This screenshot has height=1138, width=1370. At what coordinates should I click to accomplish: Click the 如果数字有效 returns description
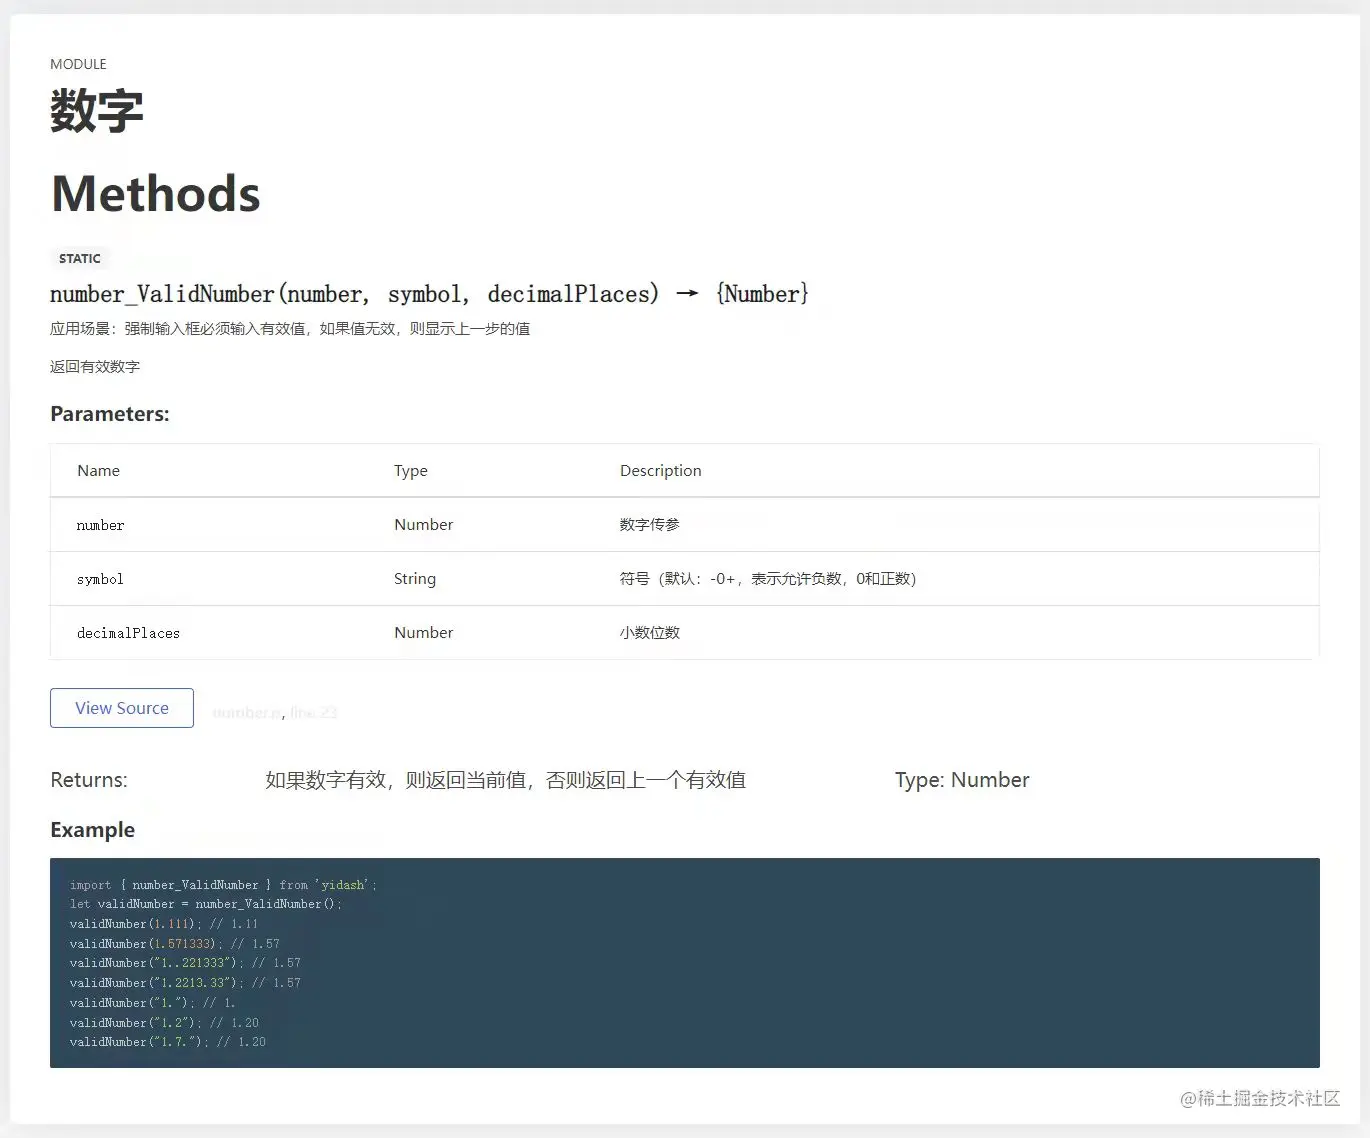(505, 780)
